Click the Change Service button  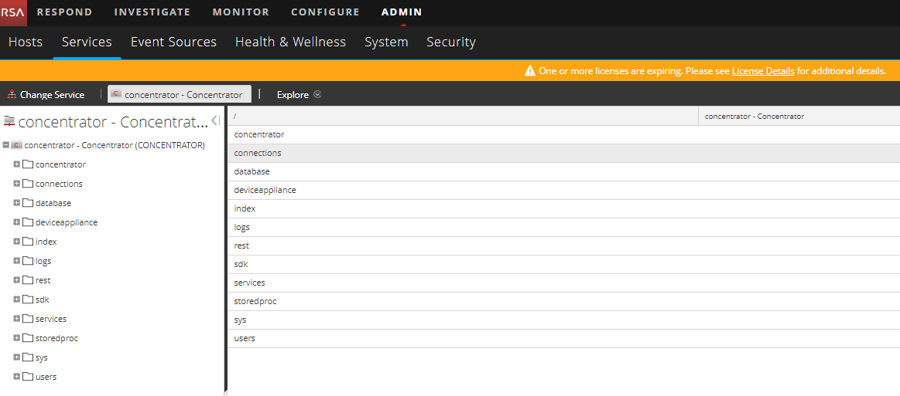click(x=46, y=95)
